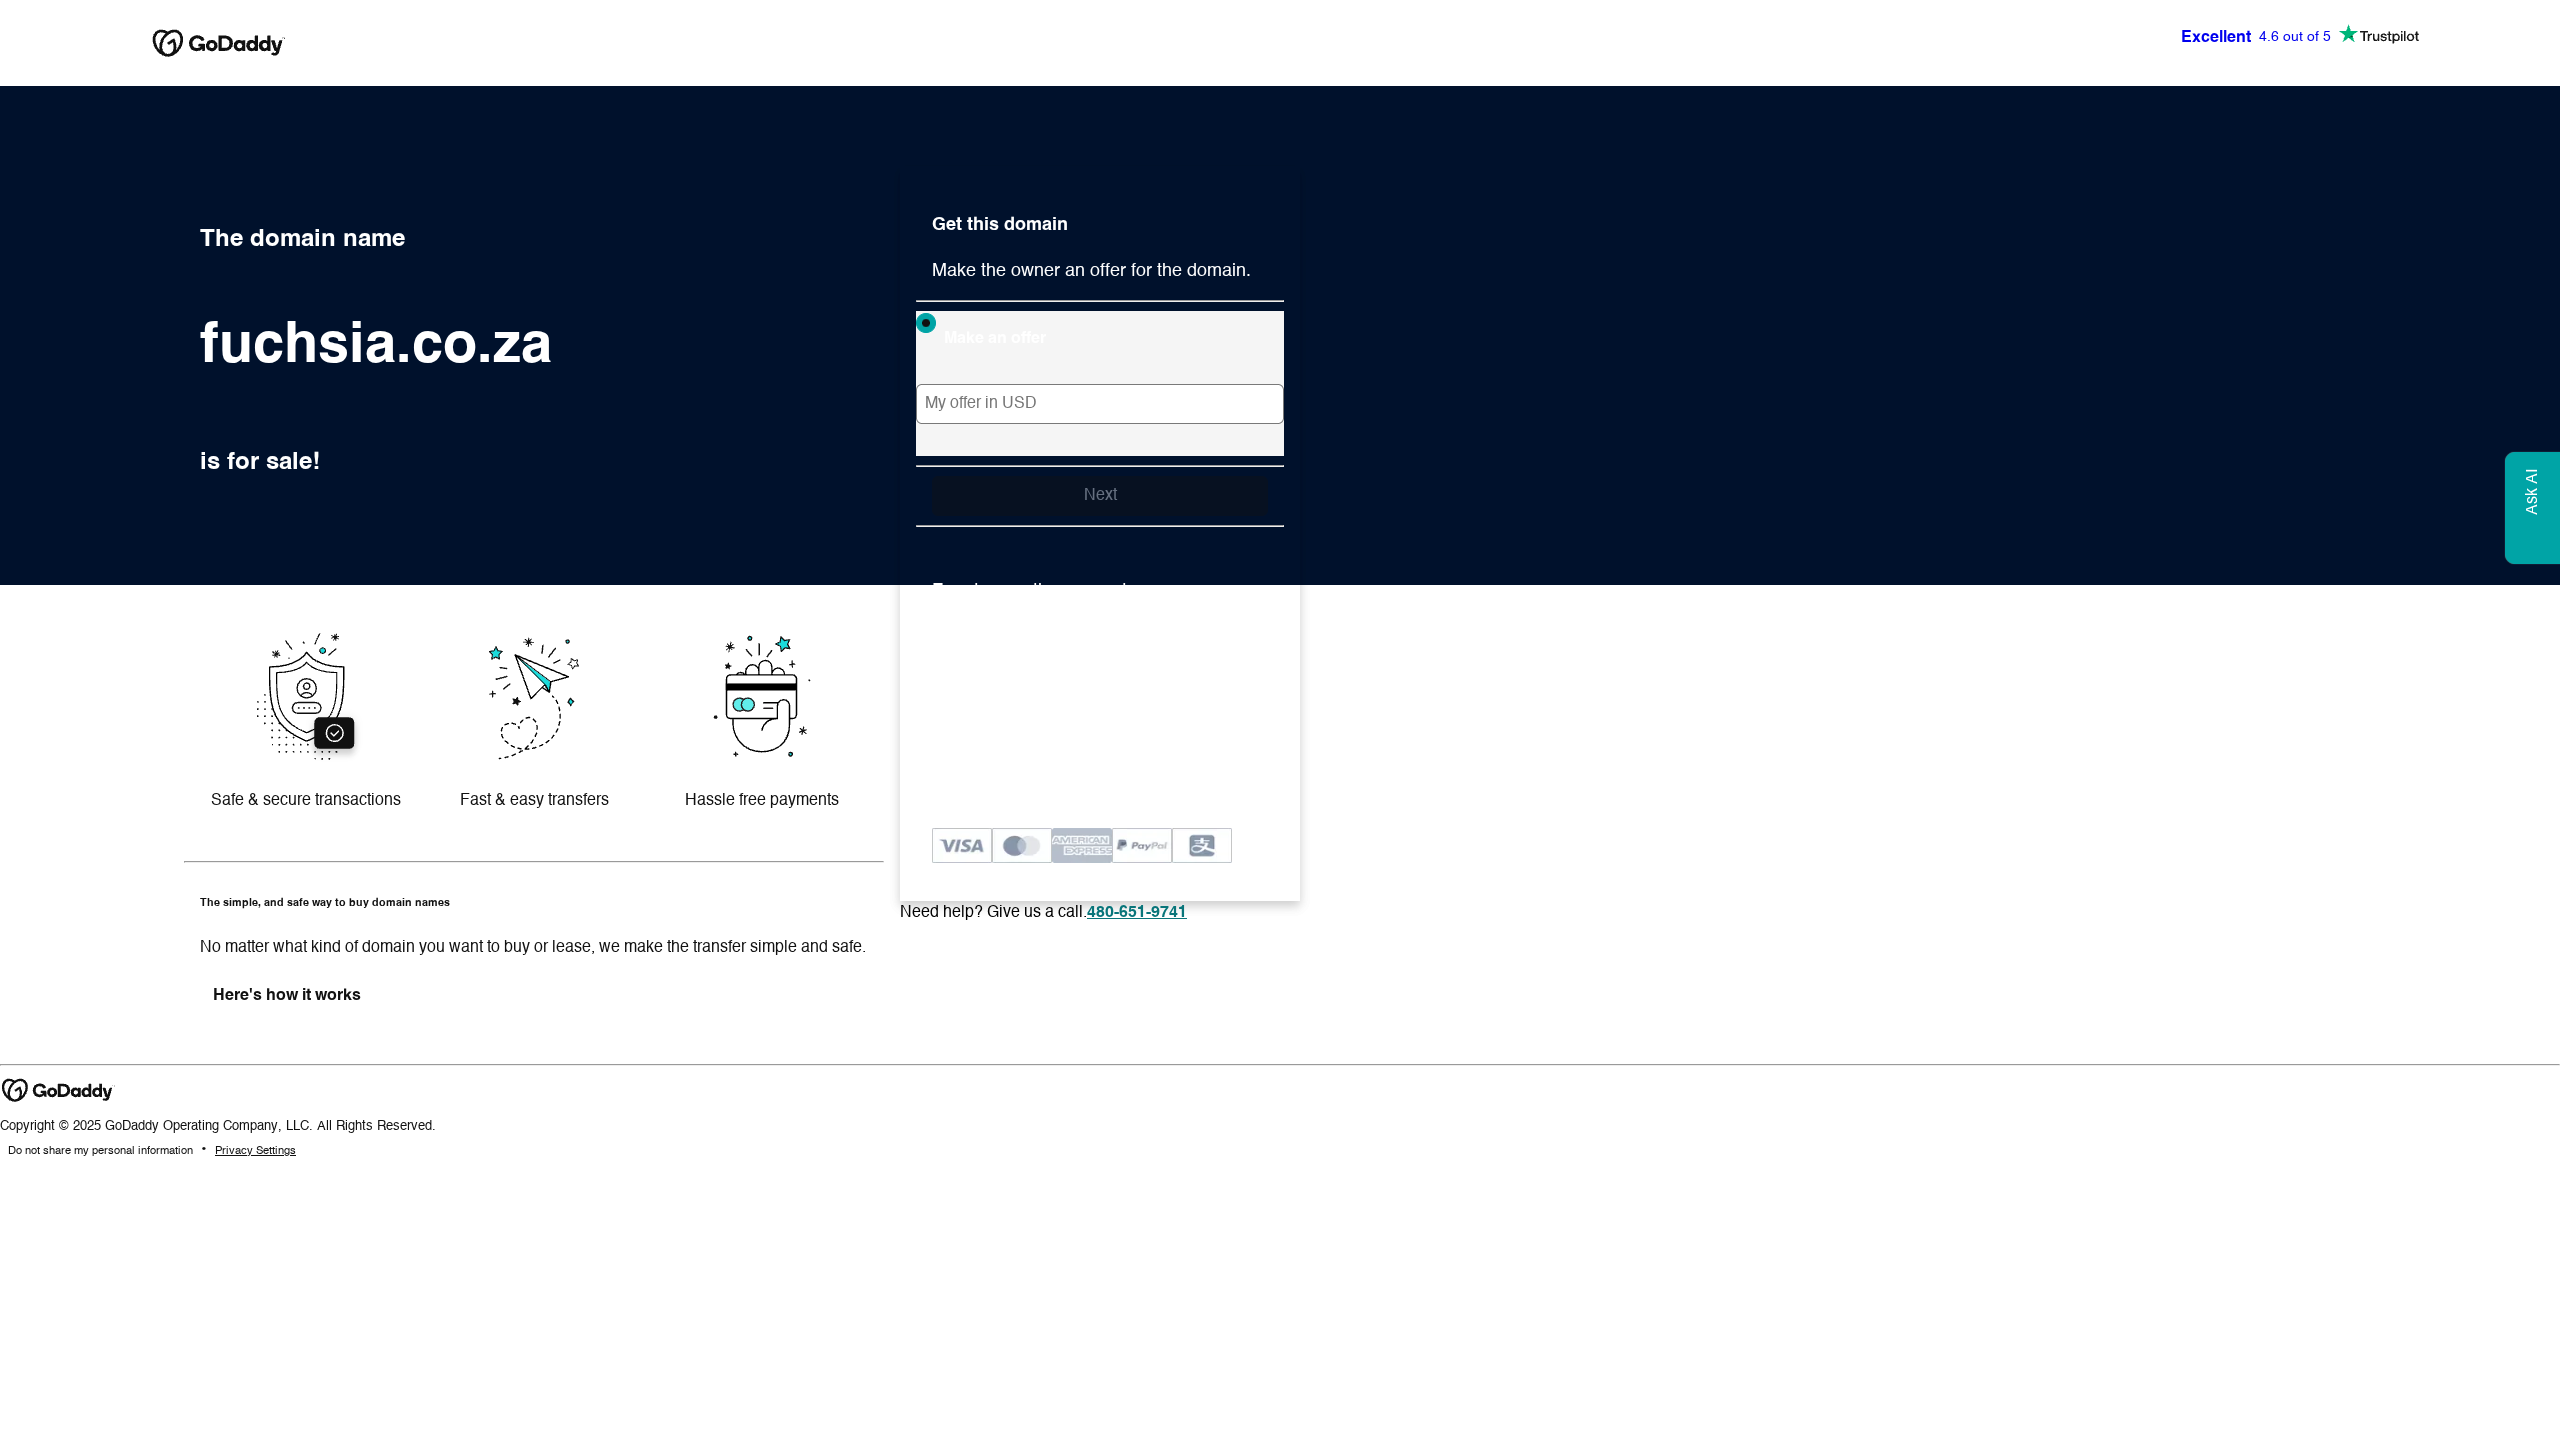Click the Fast & easy transfers label
Screen dimensions: 2560x1440
pos(534,799)
